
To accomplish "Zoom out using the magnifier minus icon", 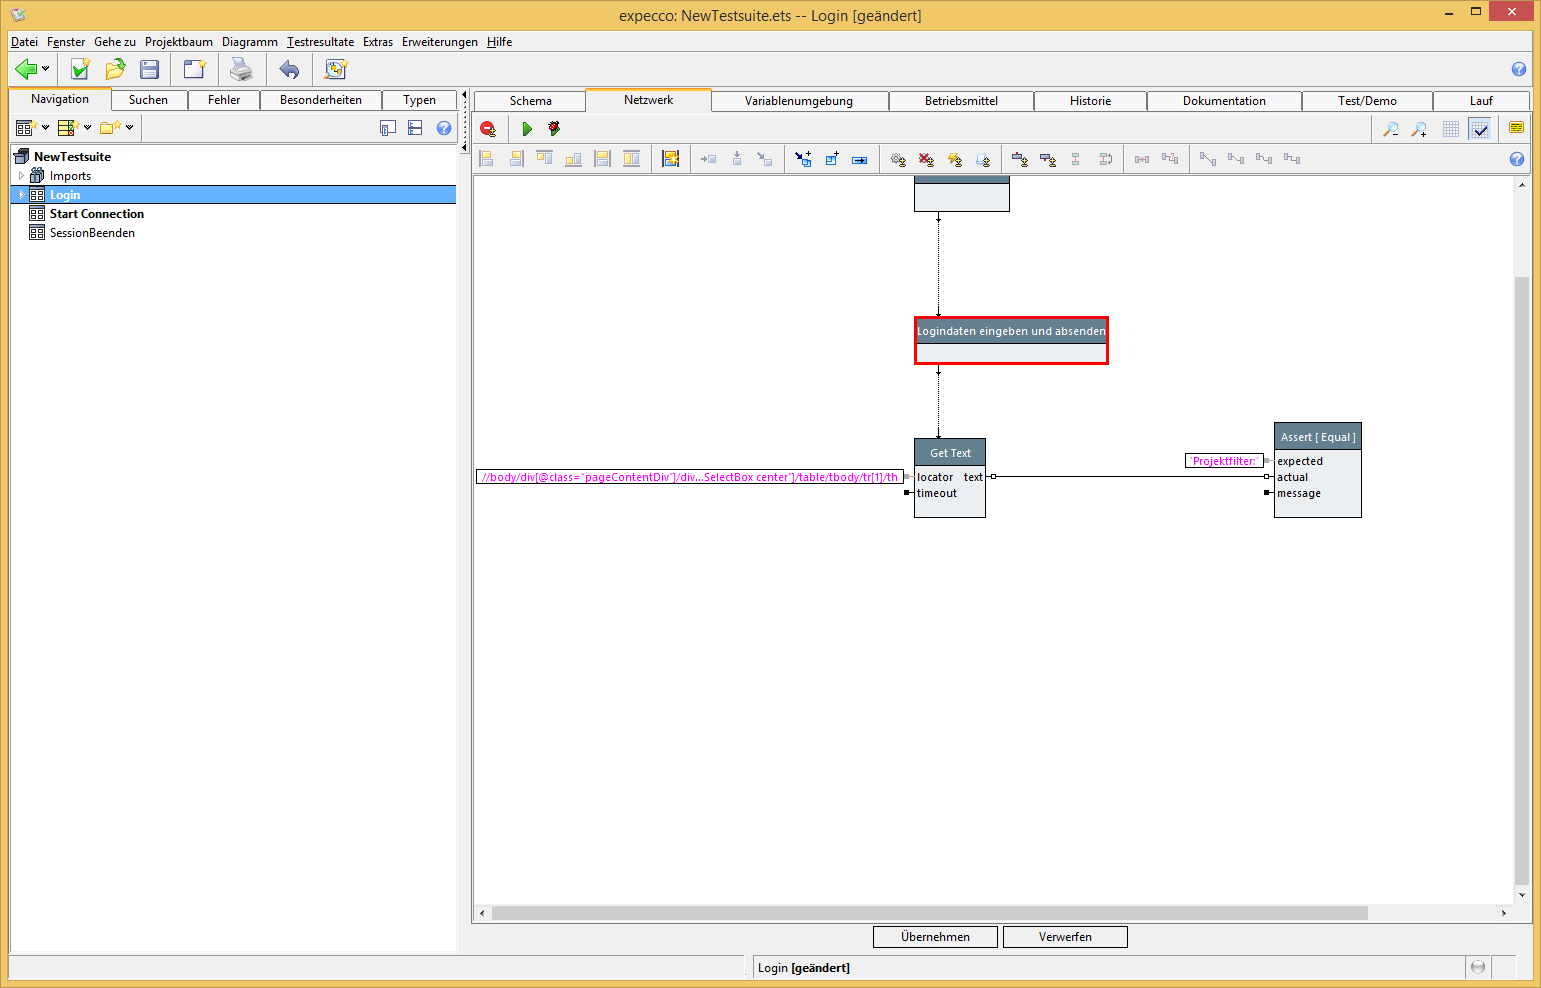I will pos(1390,129).
